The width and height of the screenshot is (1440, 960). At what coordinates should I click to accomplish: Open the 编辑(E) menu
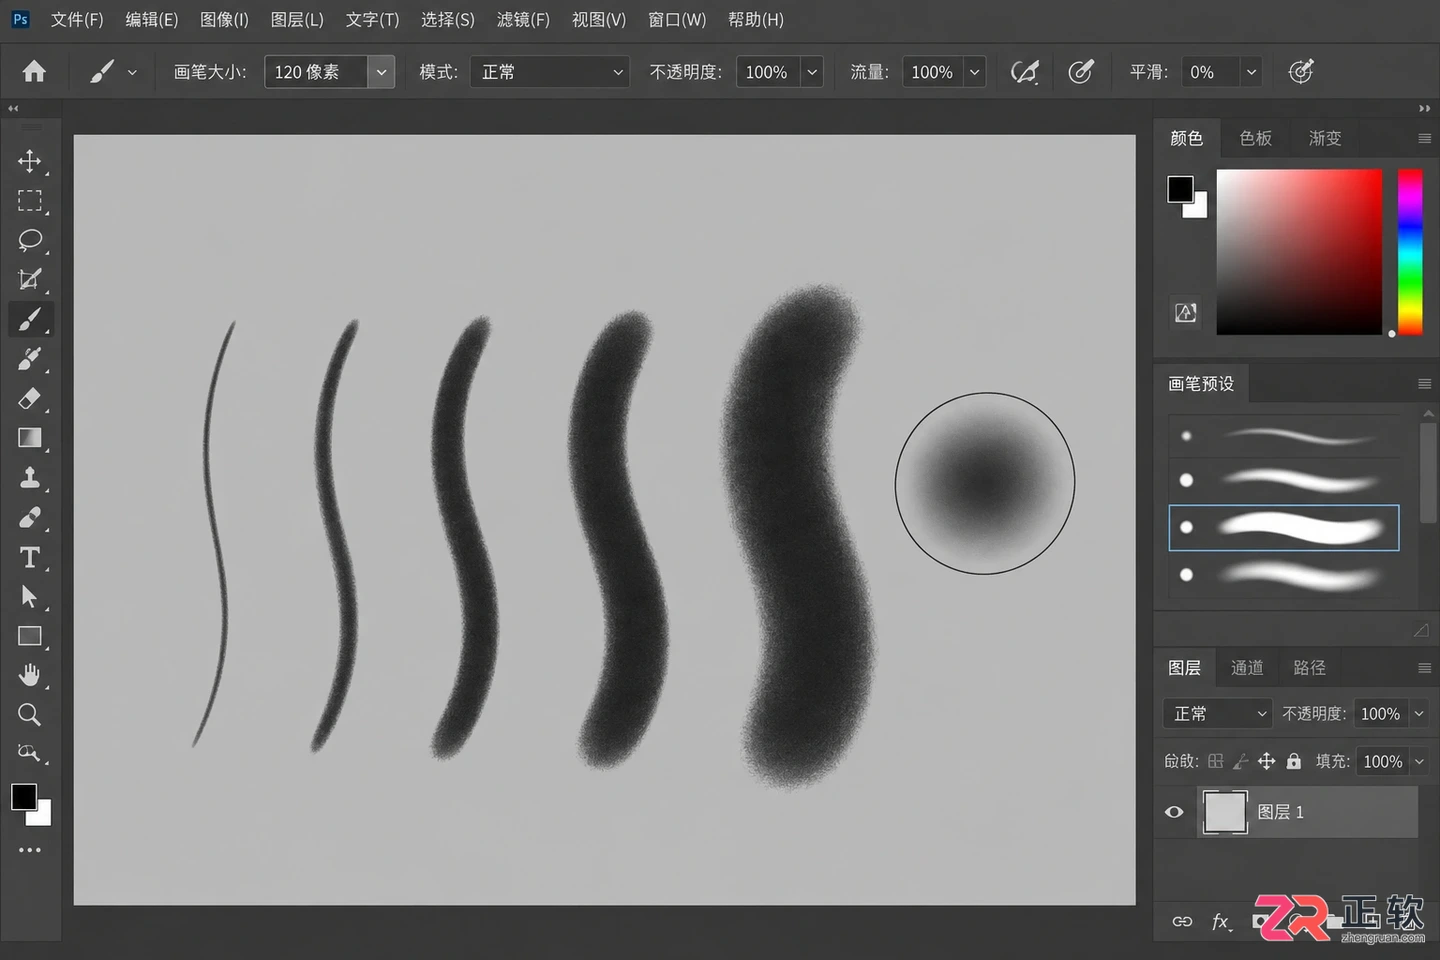coord(151,20)
